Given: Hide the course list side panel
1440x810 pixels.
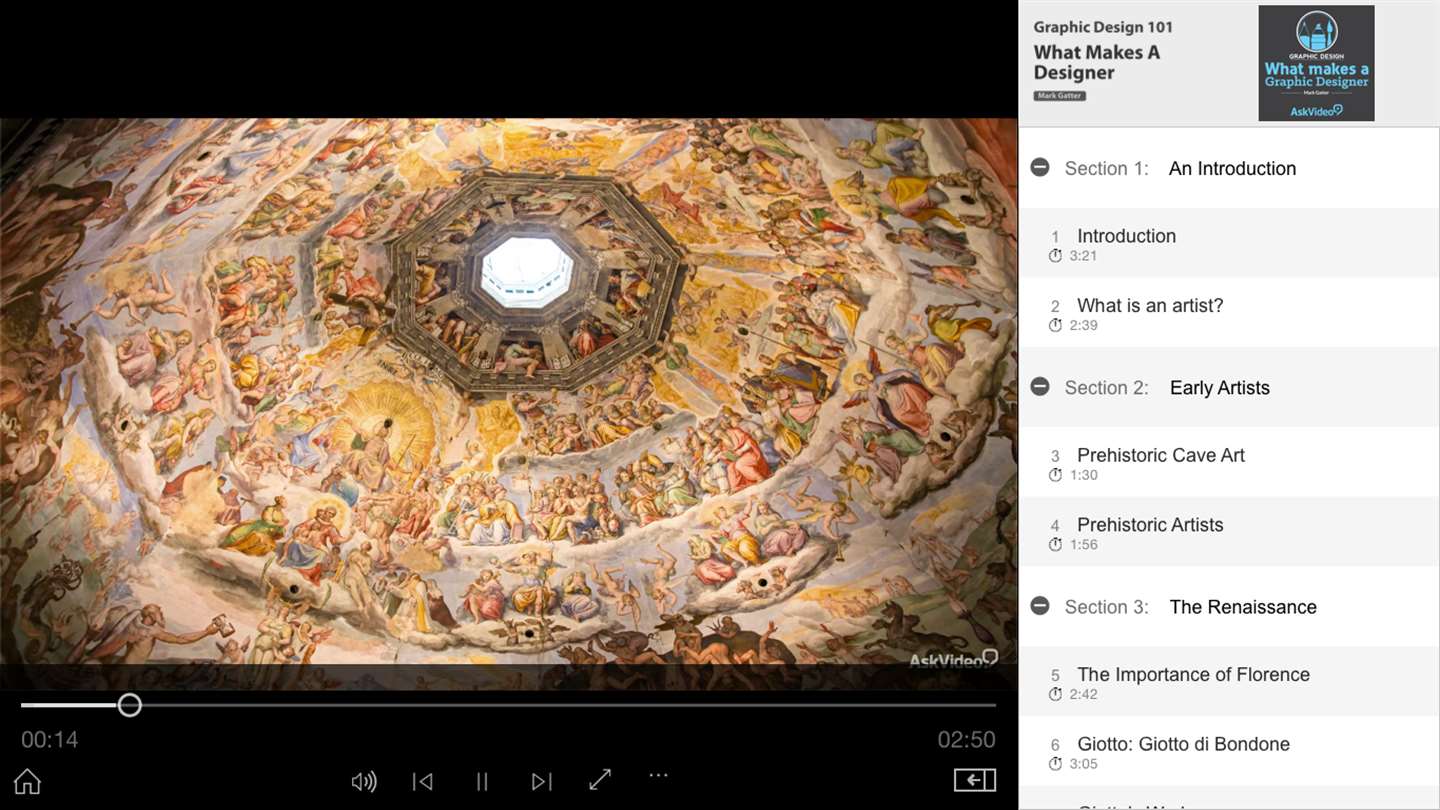Looking at the screenshot, I should point(975,780).
